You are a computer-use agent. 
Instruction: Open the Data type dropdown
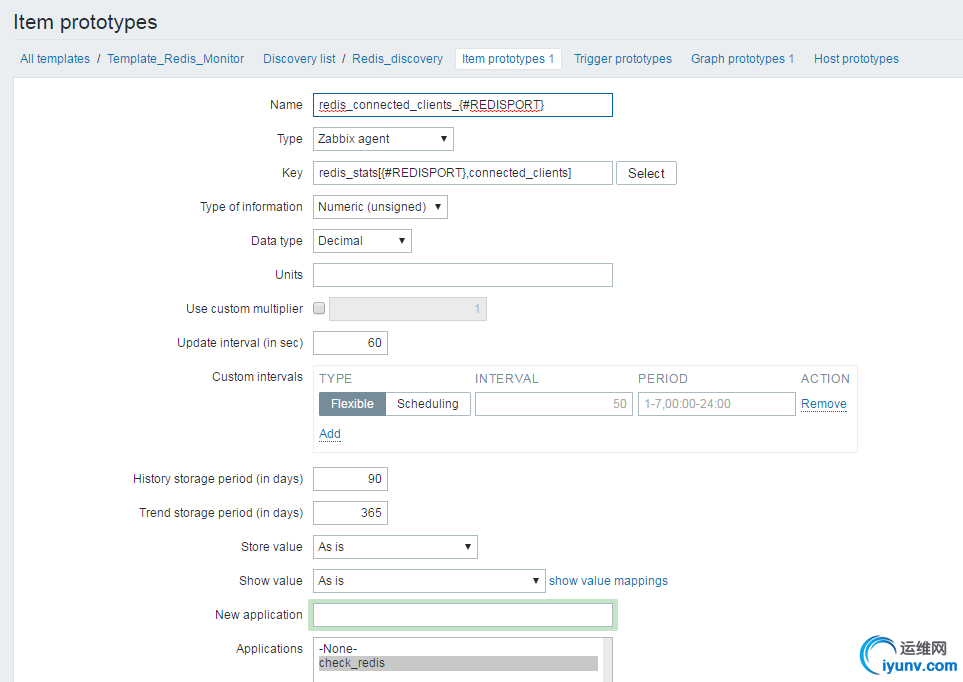click(362, 241)
